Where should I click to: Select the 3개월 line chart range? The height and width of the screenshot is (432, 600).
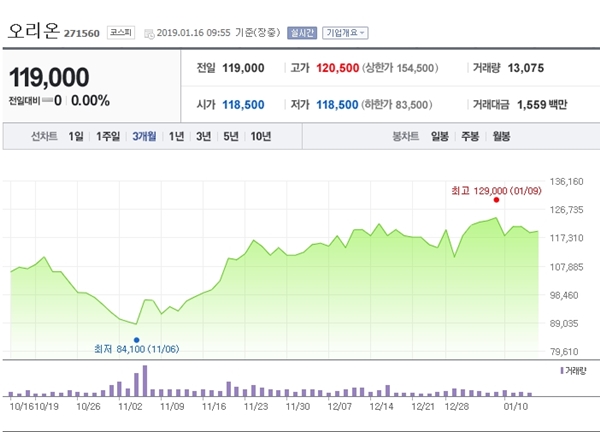click(x=144, y=136)
